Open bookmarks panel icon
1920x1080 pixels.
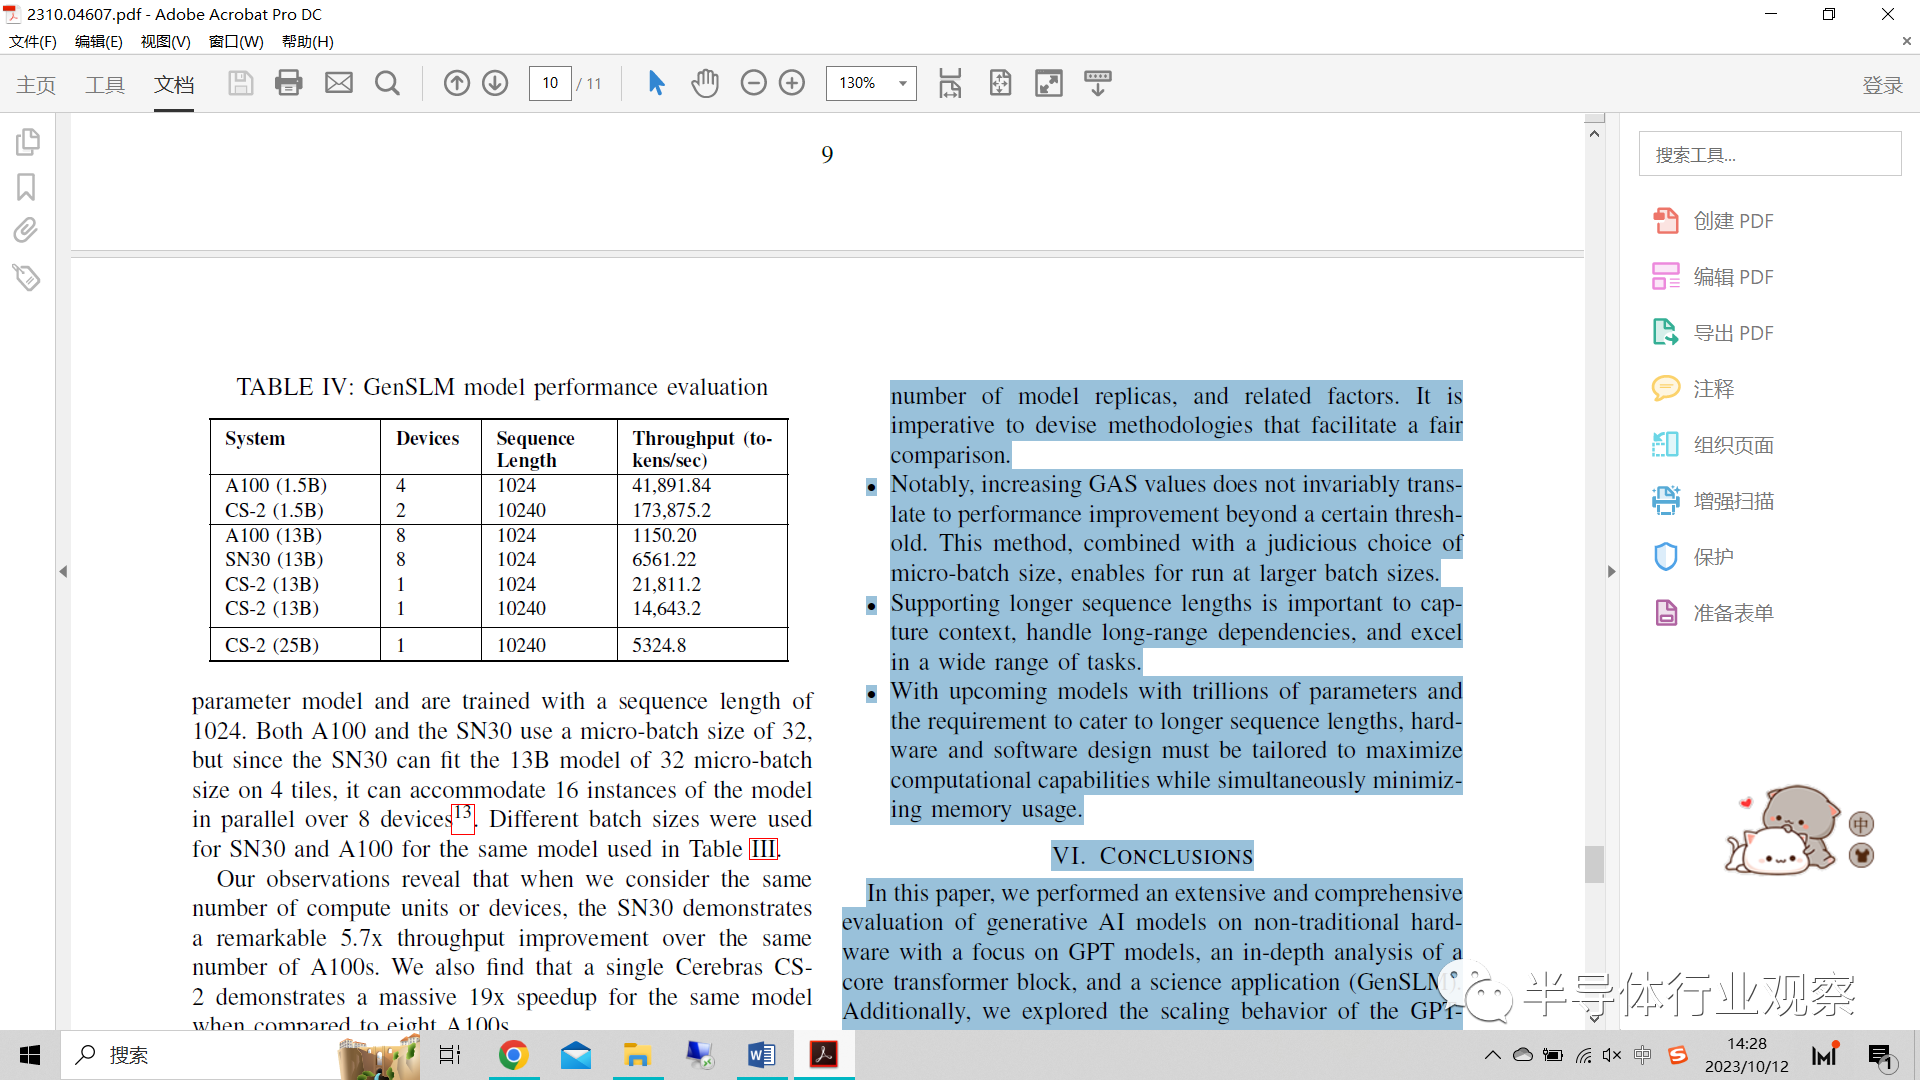[x=26, y=187]
